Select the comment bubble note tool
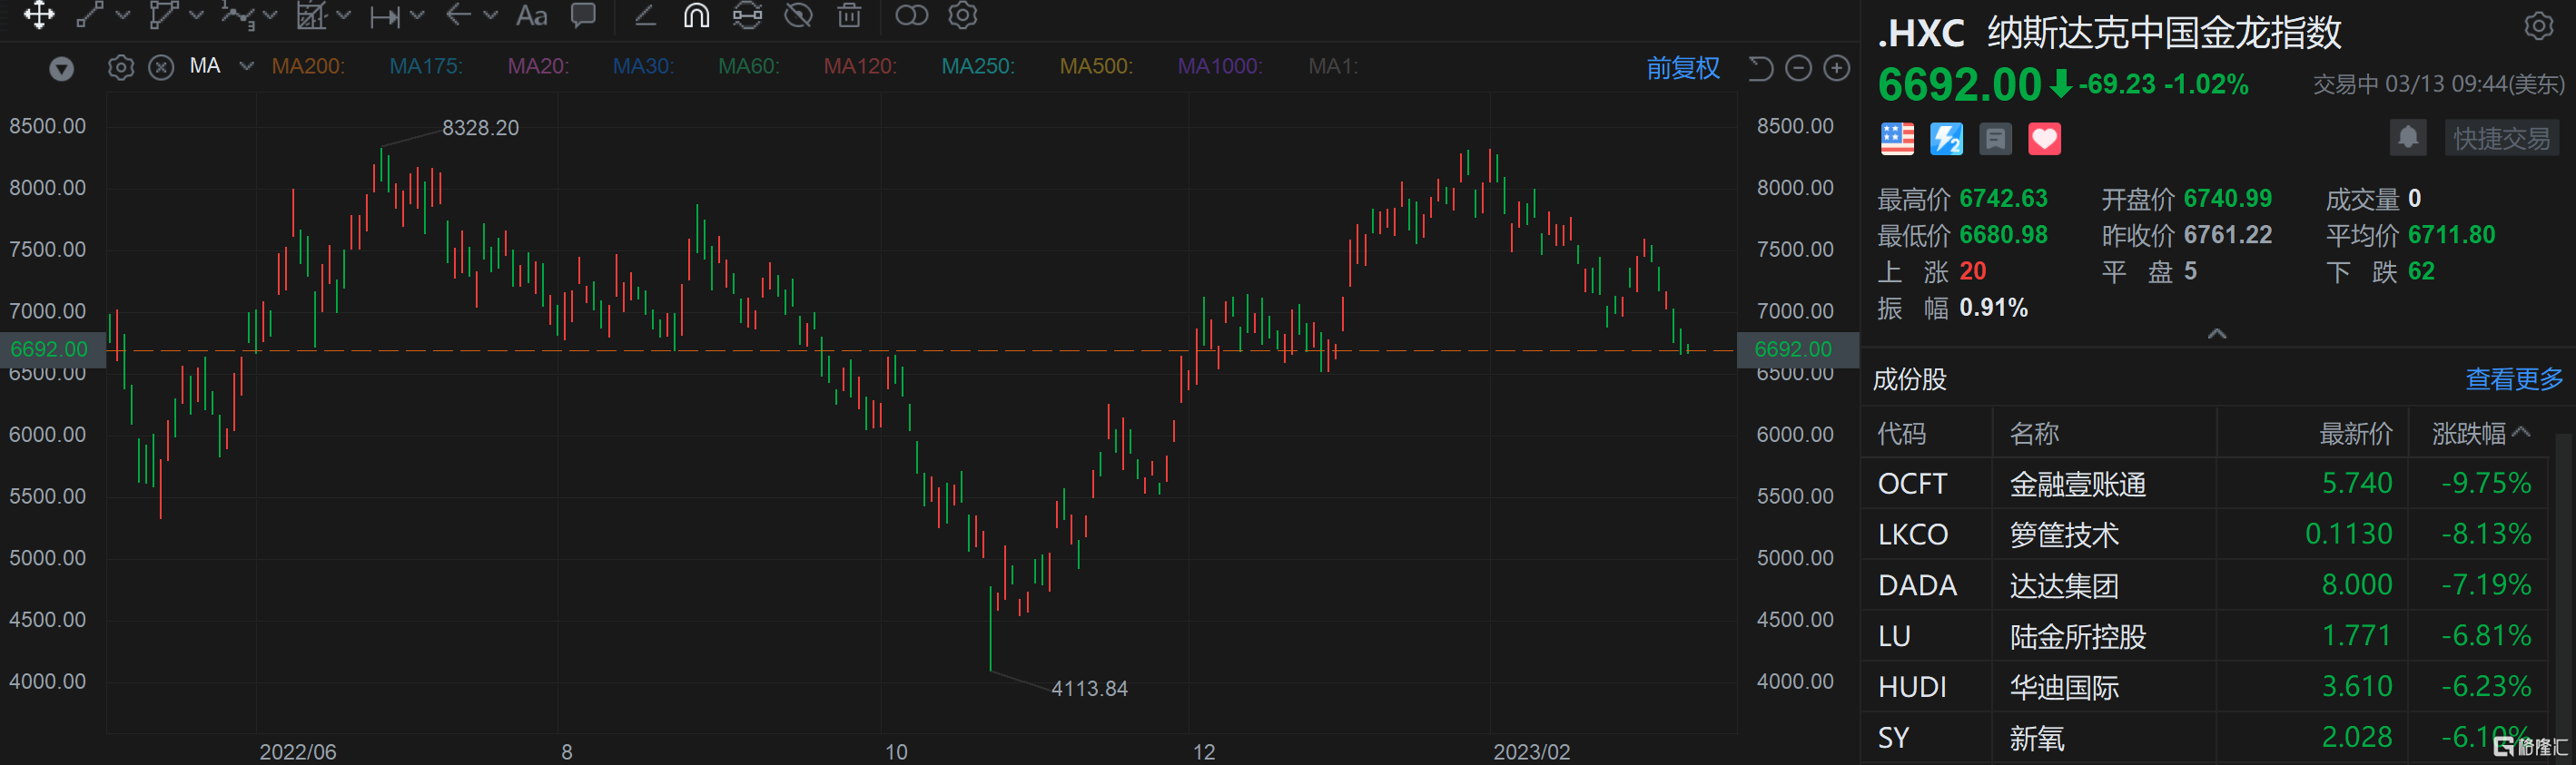The width and height of the screenshot is (2576, 765). [x=583, y=15]
